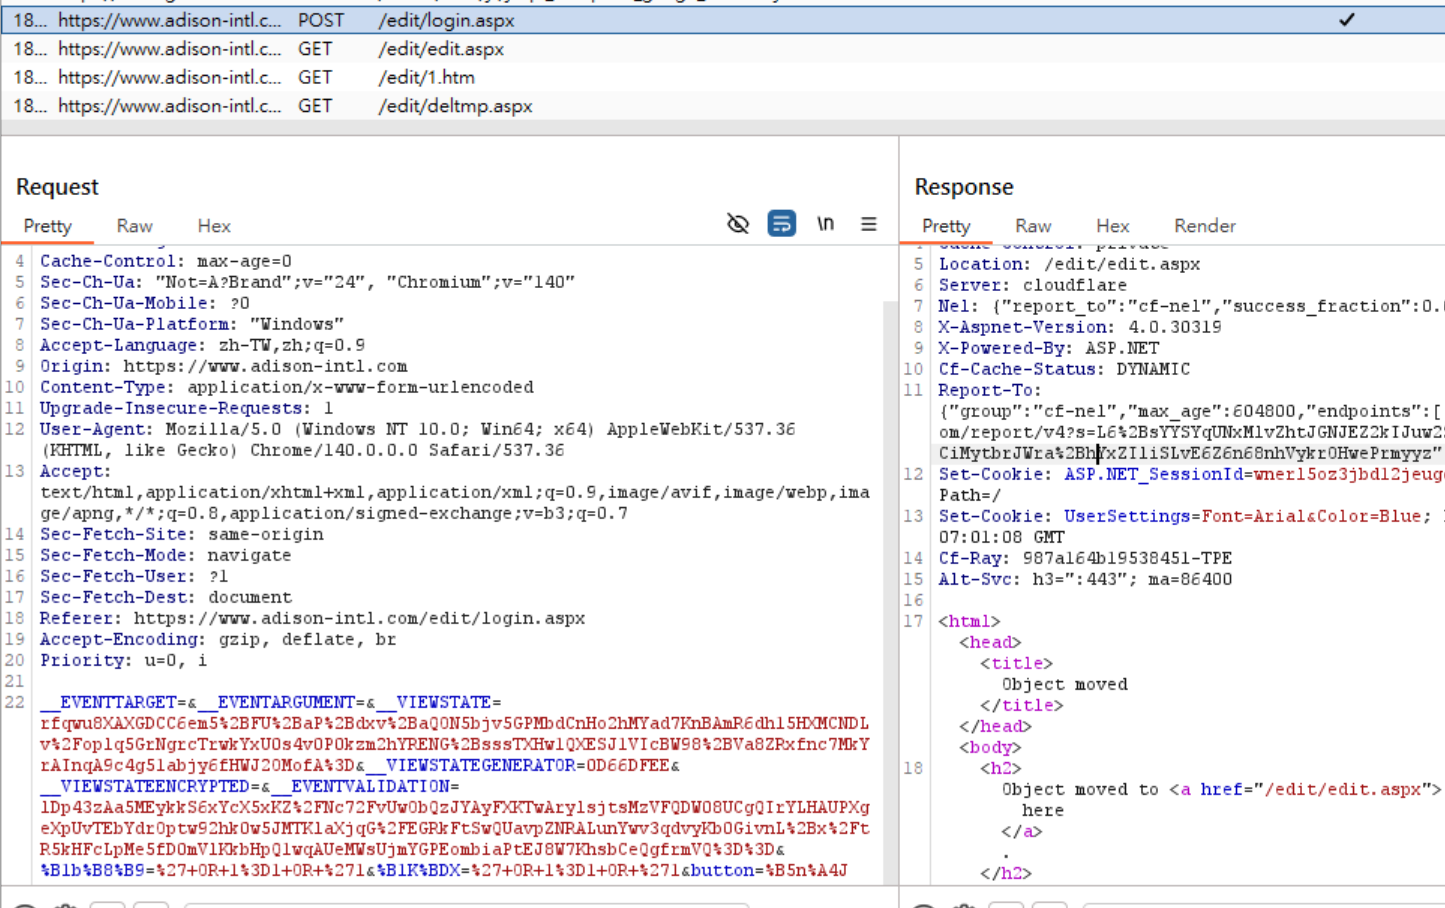
Task: Click the 'Object moved' title text in Response
Action: (x=1064, y=684)
